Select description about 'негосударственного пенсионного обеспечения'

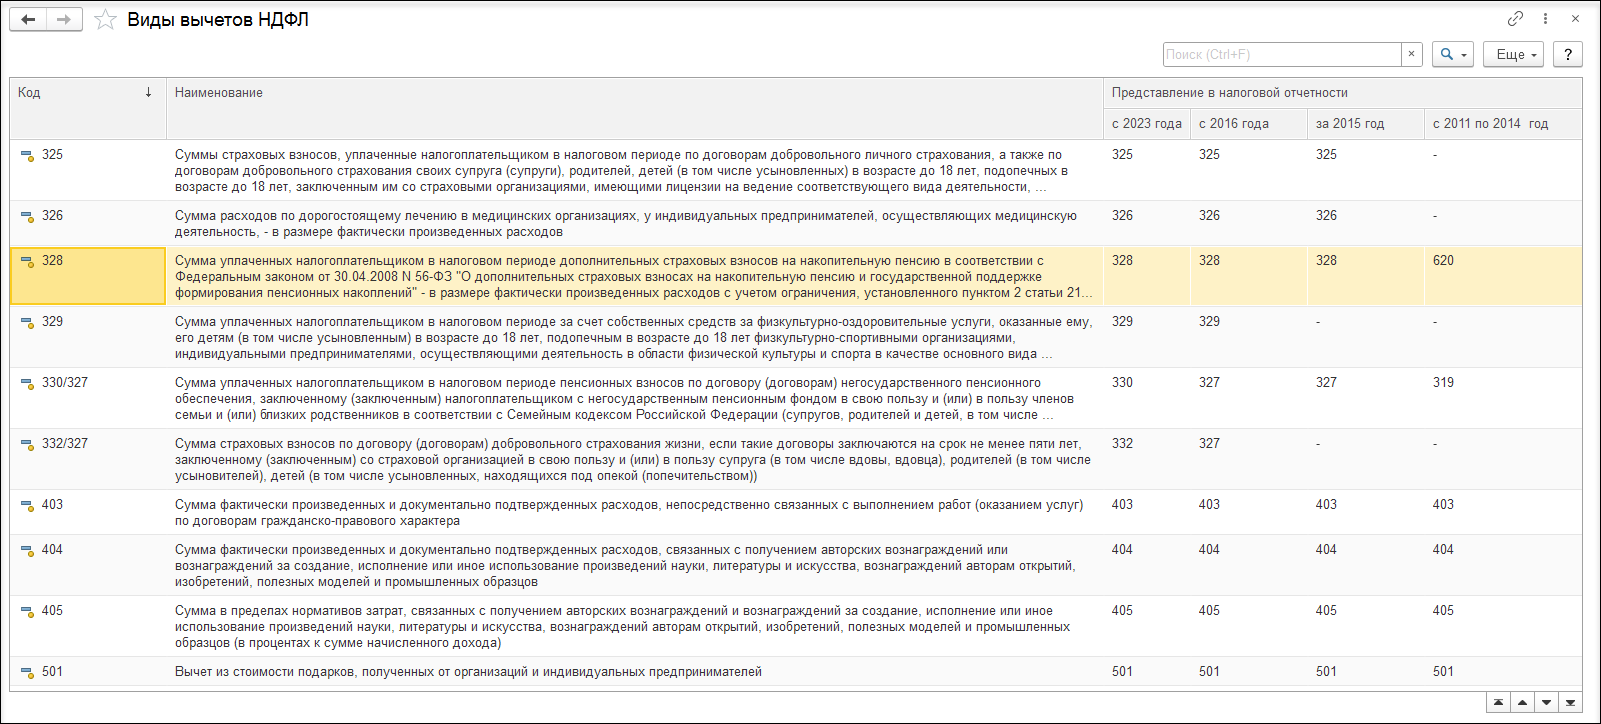click(x=635, y=399)
